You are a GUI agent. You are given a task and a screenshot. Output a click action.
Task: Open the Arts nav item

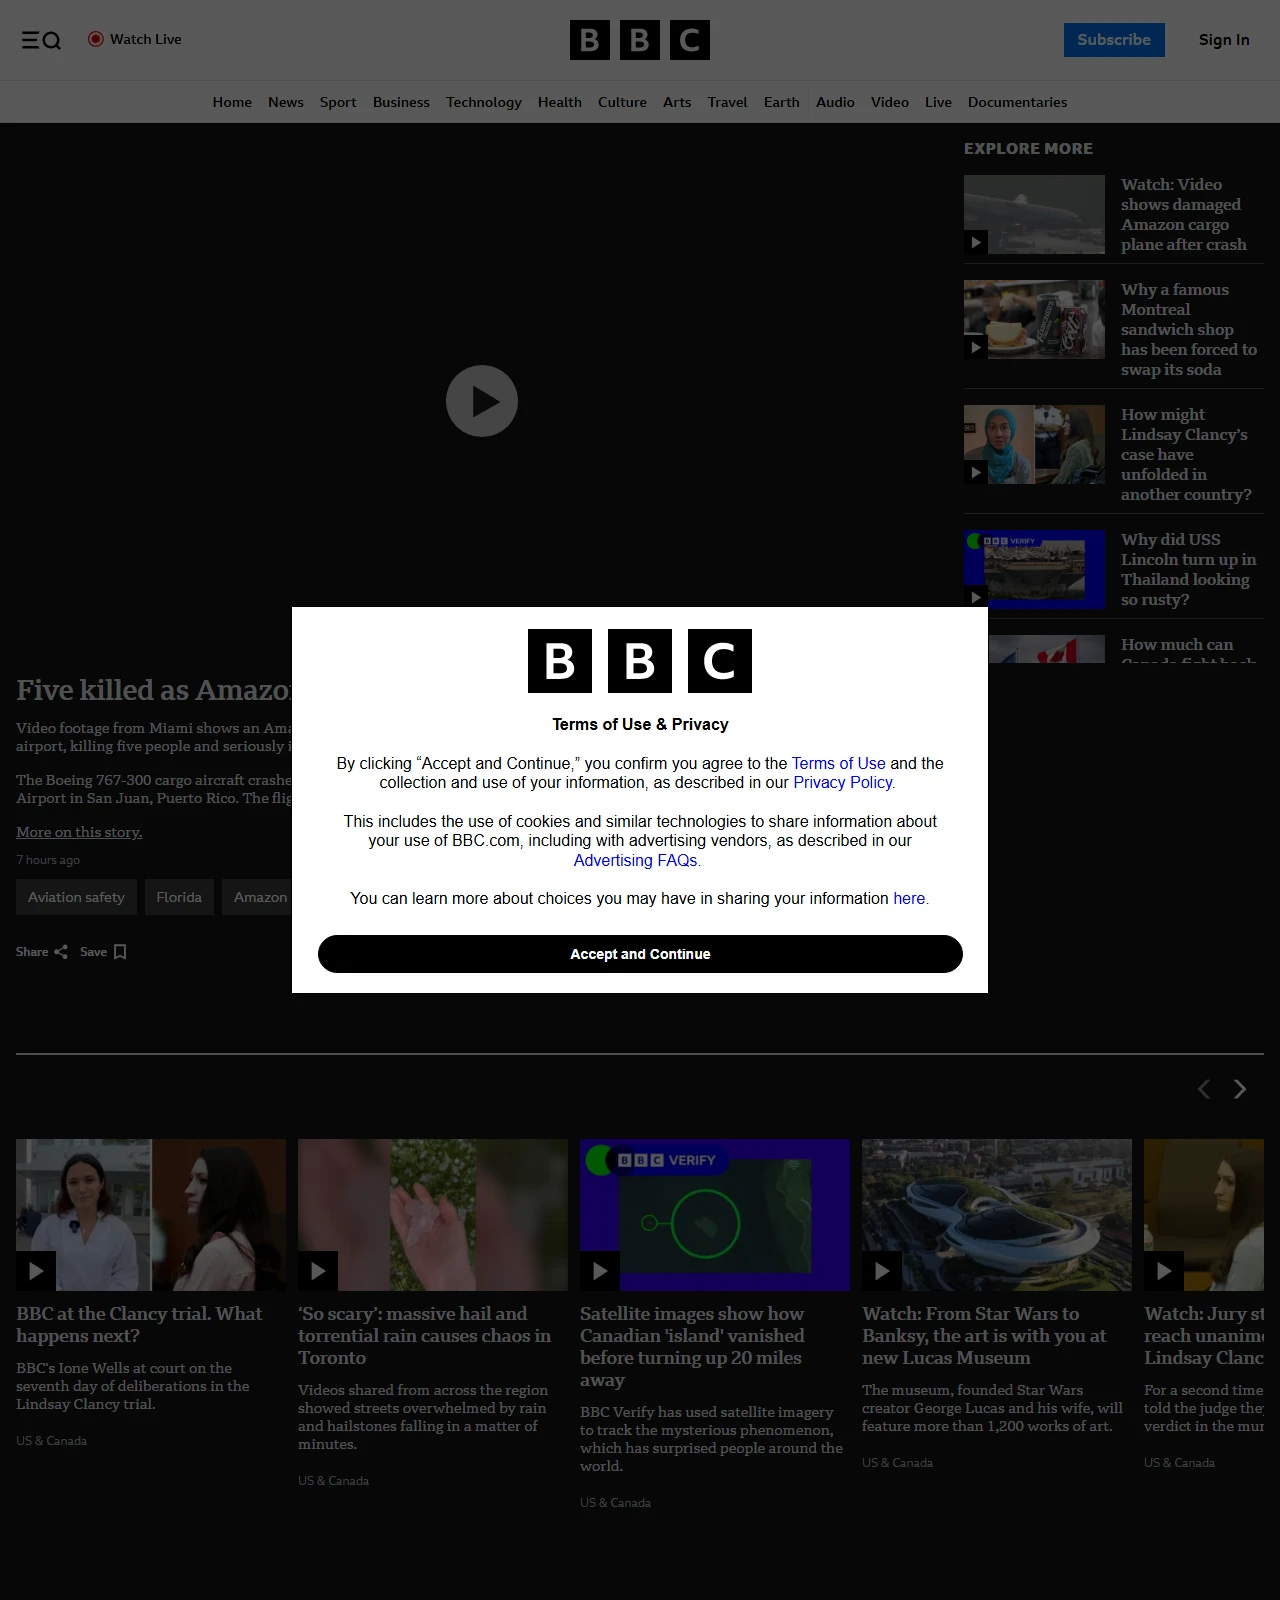click(677, 102)
